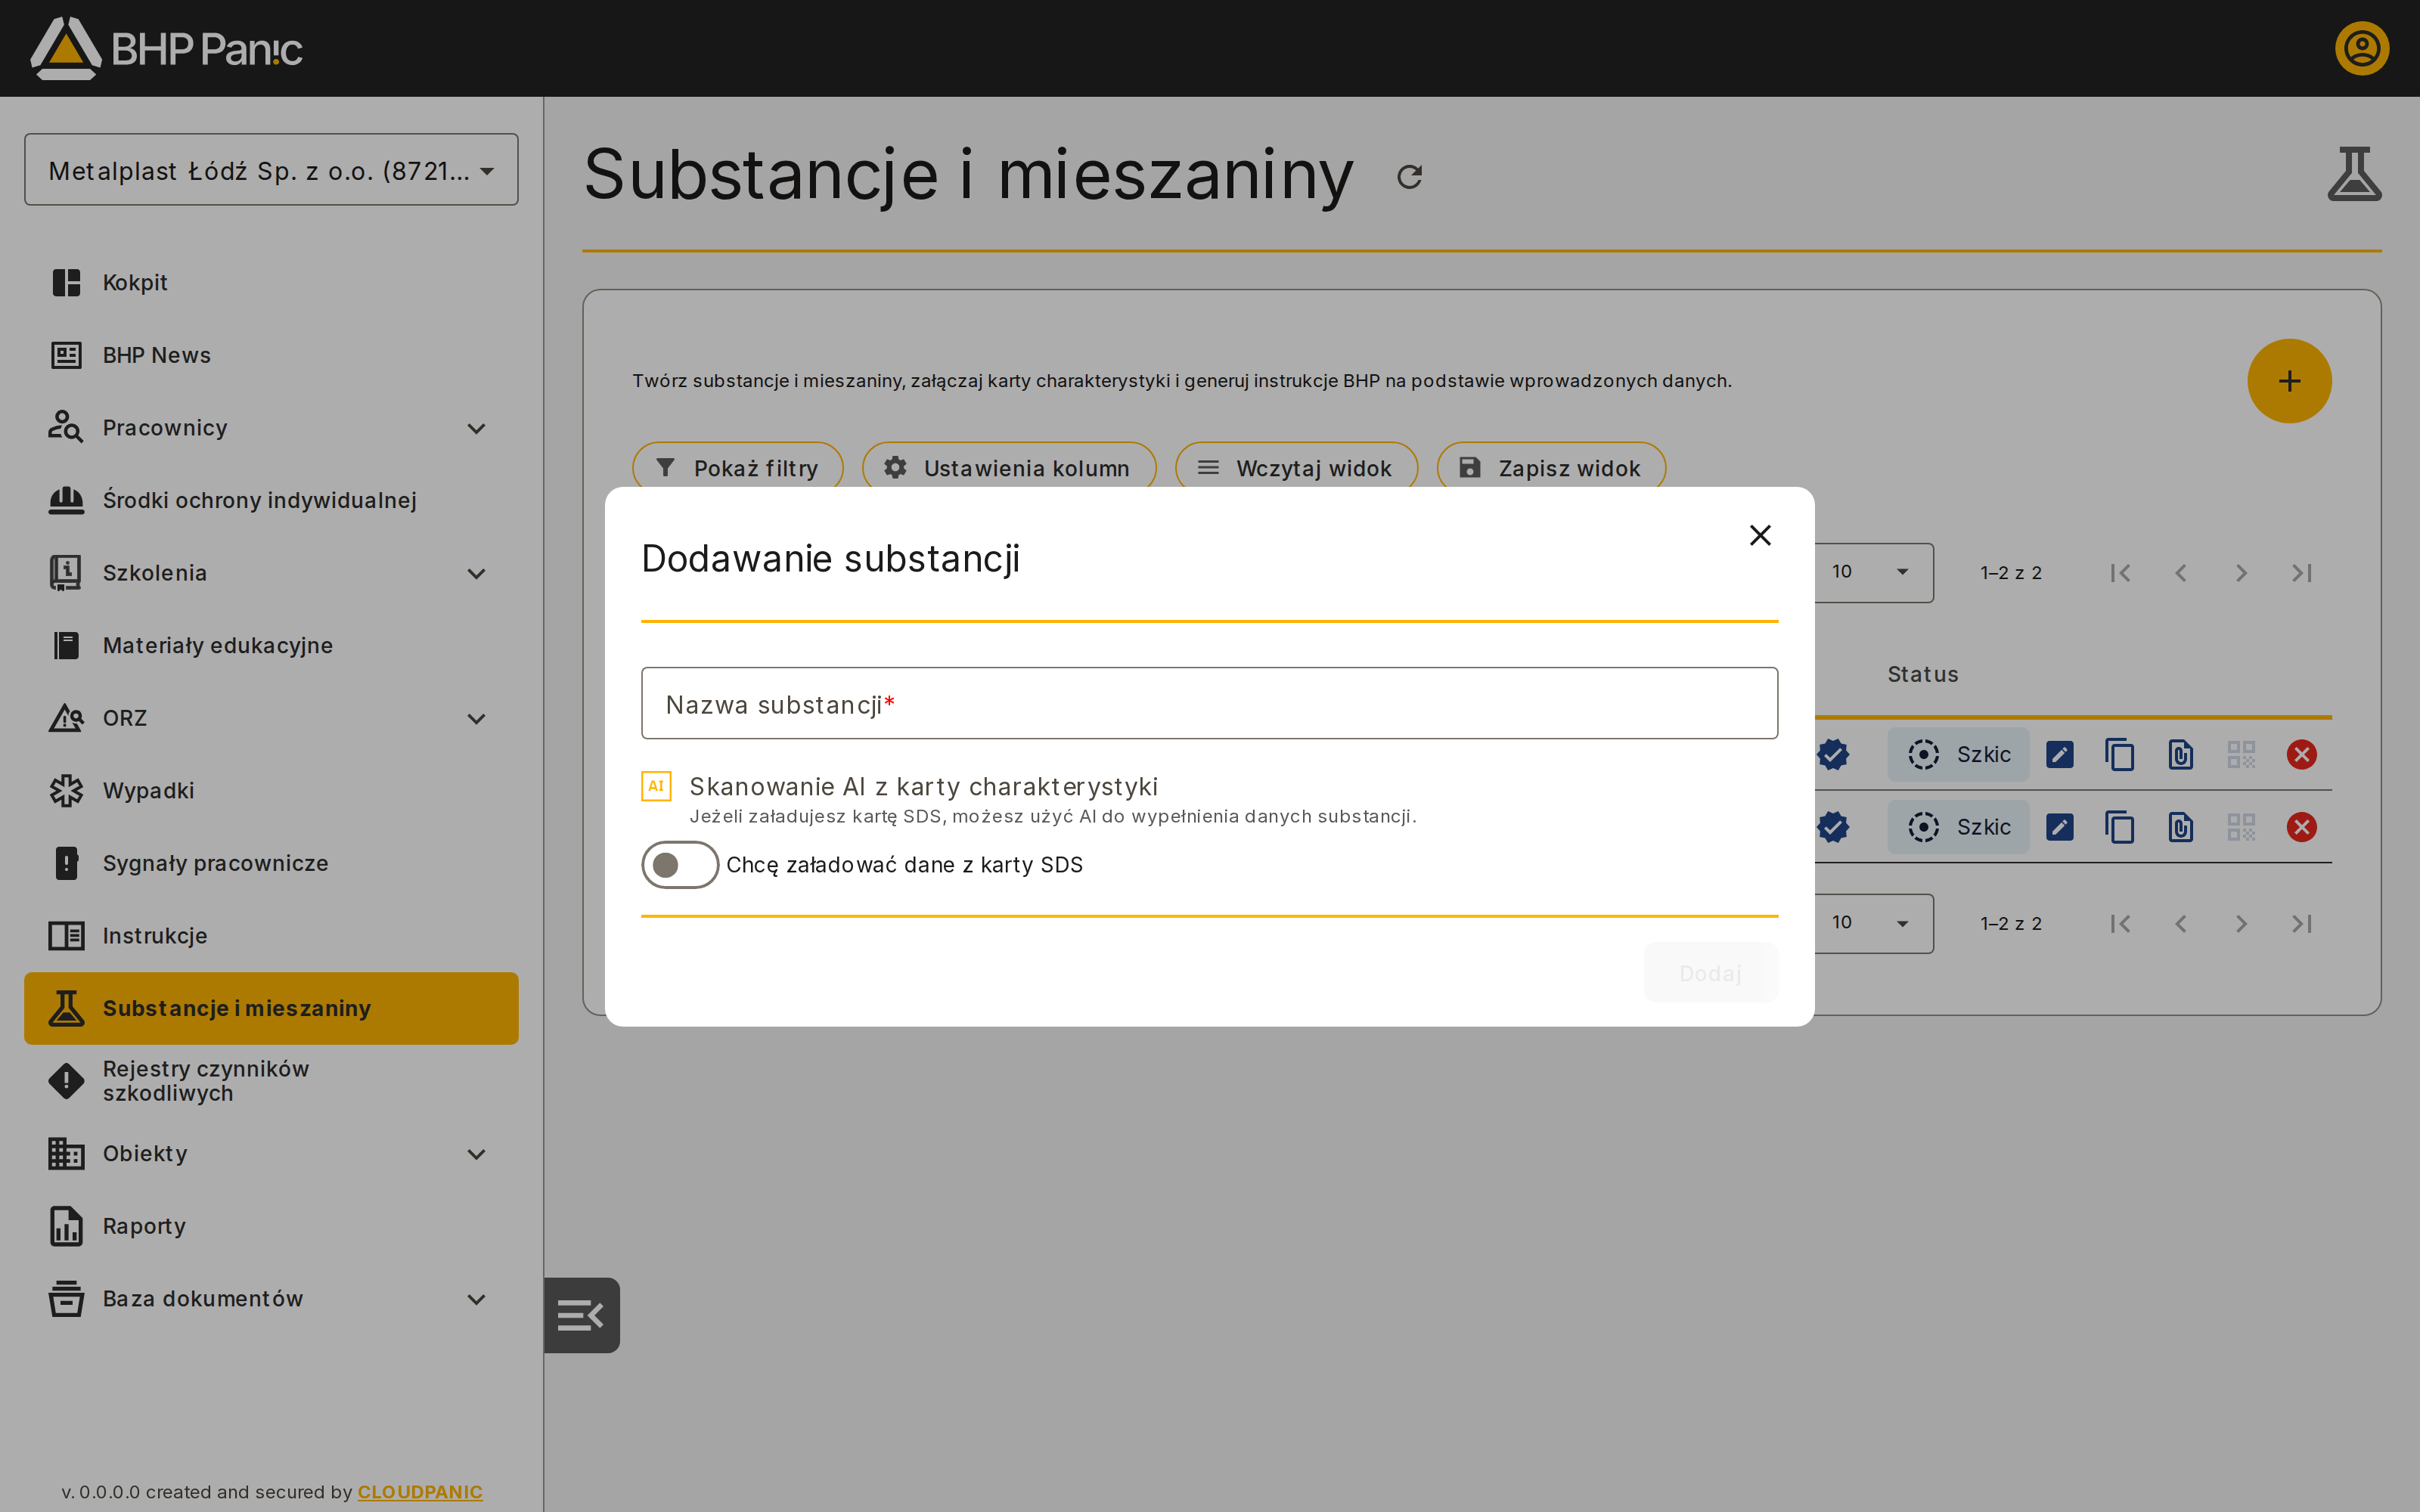The image size is (2420, 1512).
Task: Close the Dodawanie substancji dialog
Action: 1760,535
